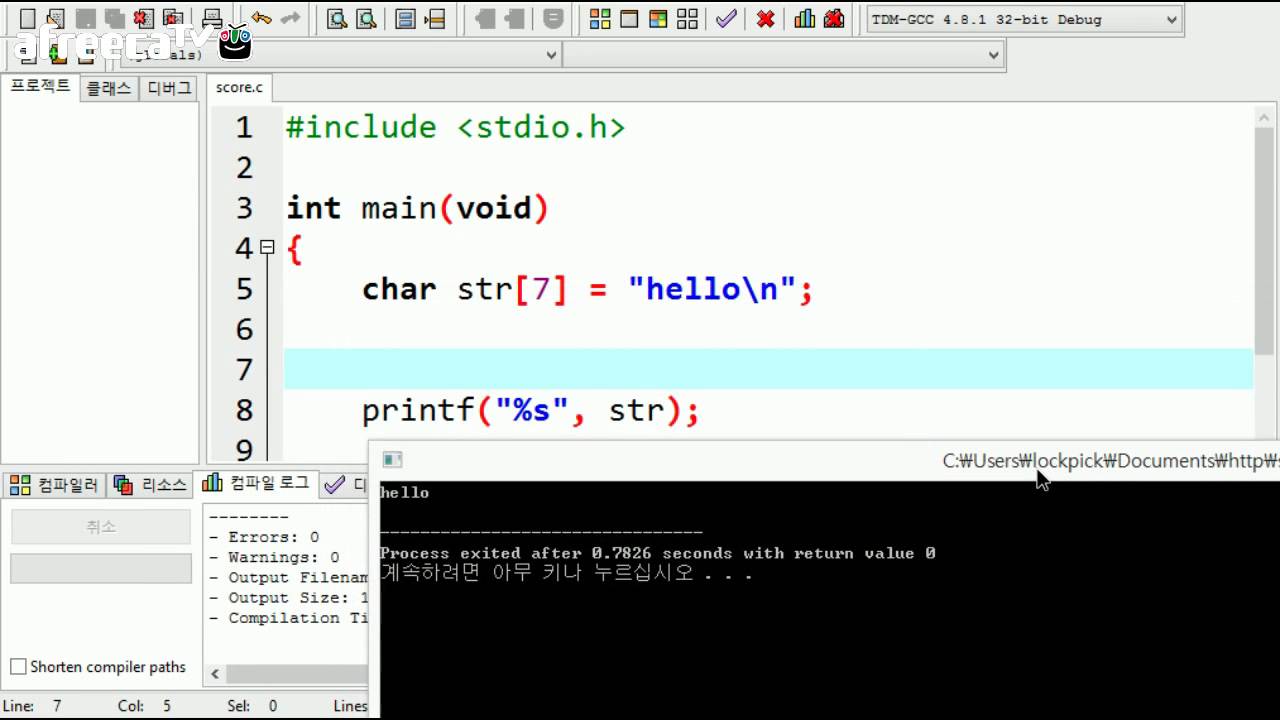Click the printf("%s", str); line
This screenshot has width=1280, height=720.
point(530,410)
